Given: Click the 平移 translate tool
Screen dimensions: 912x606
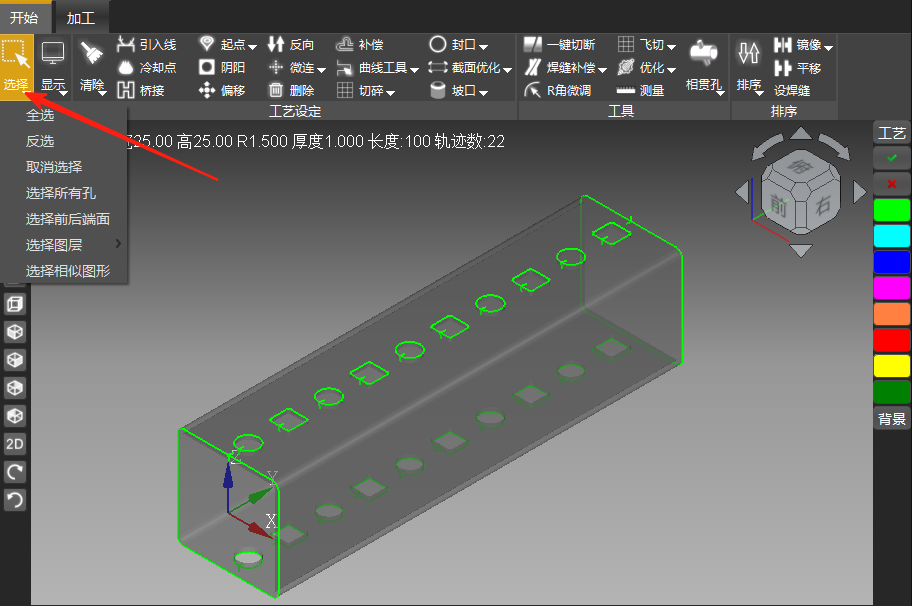Looking at the screenshot, I should click(798, 68).
